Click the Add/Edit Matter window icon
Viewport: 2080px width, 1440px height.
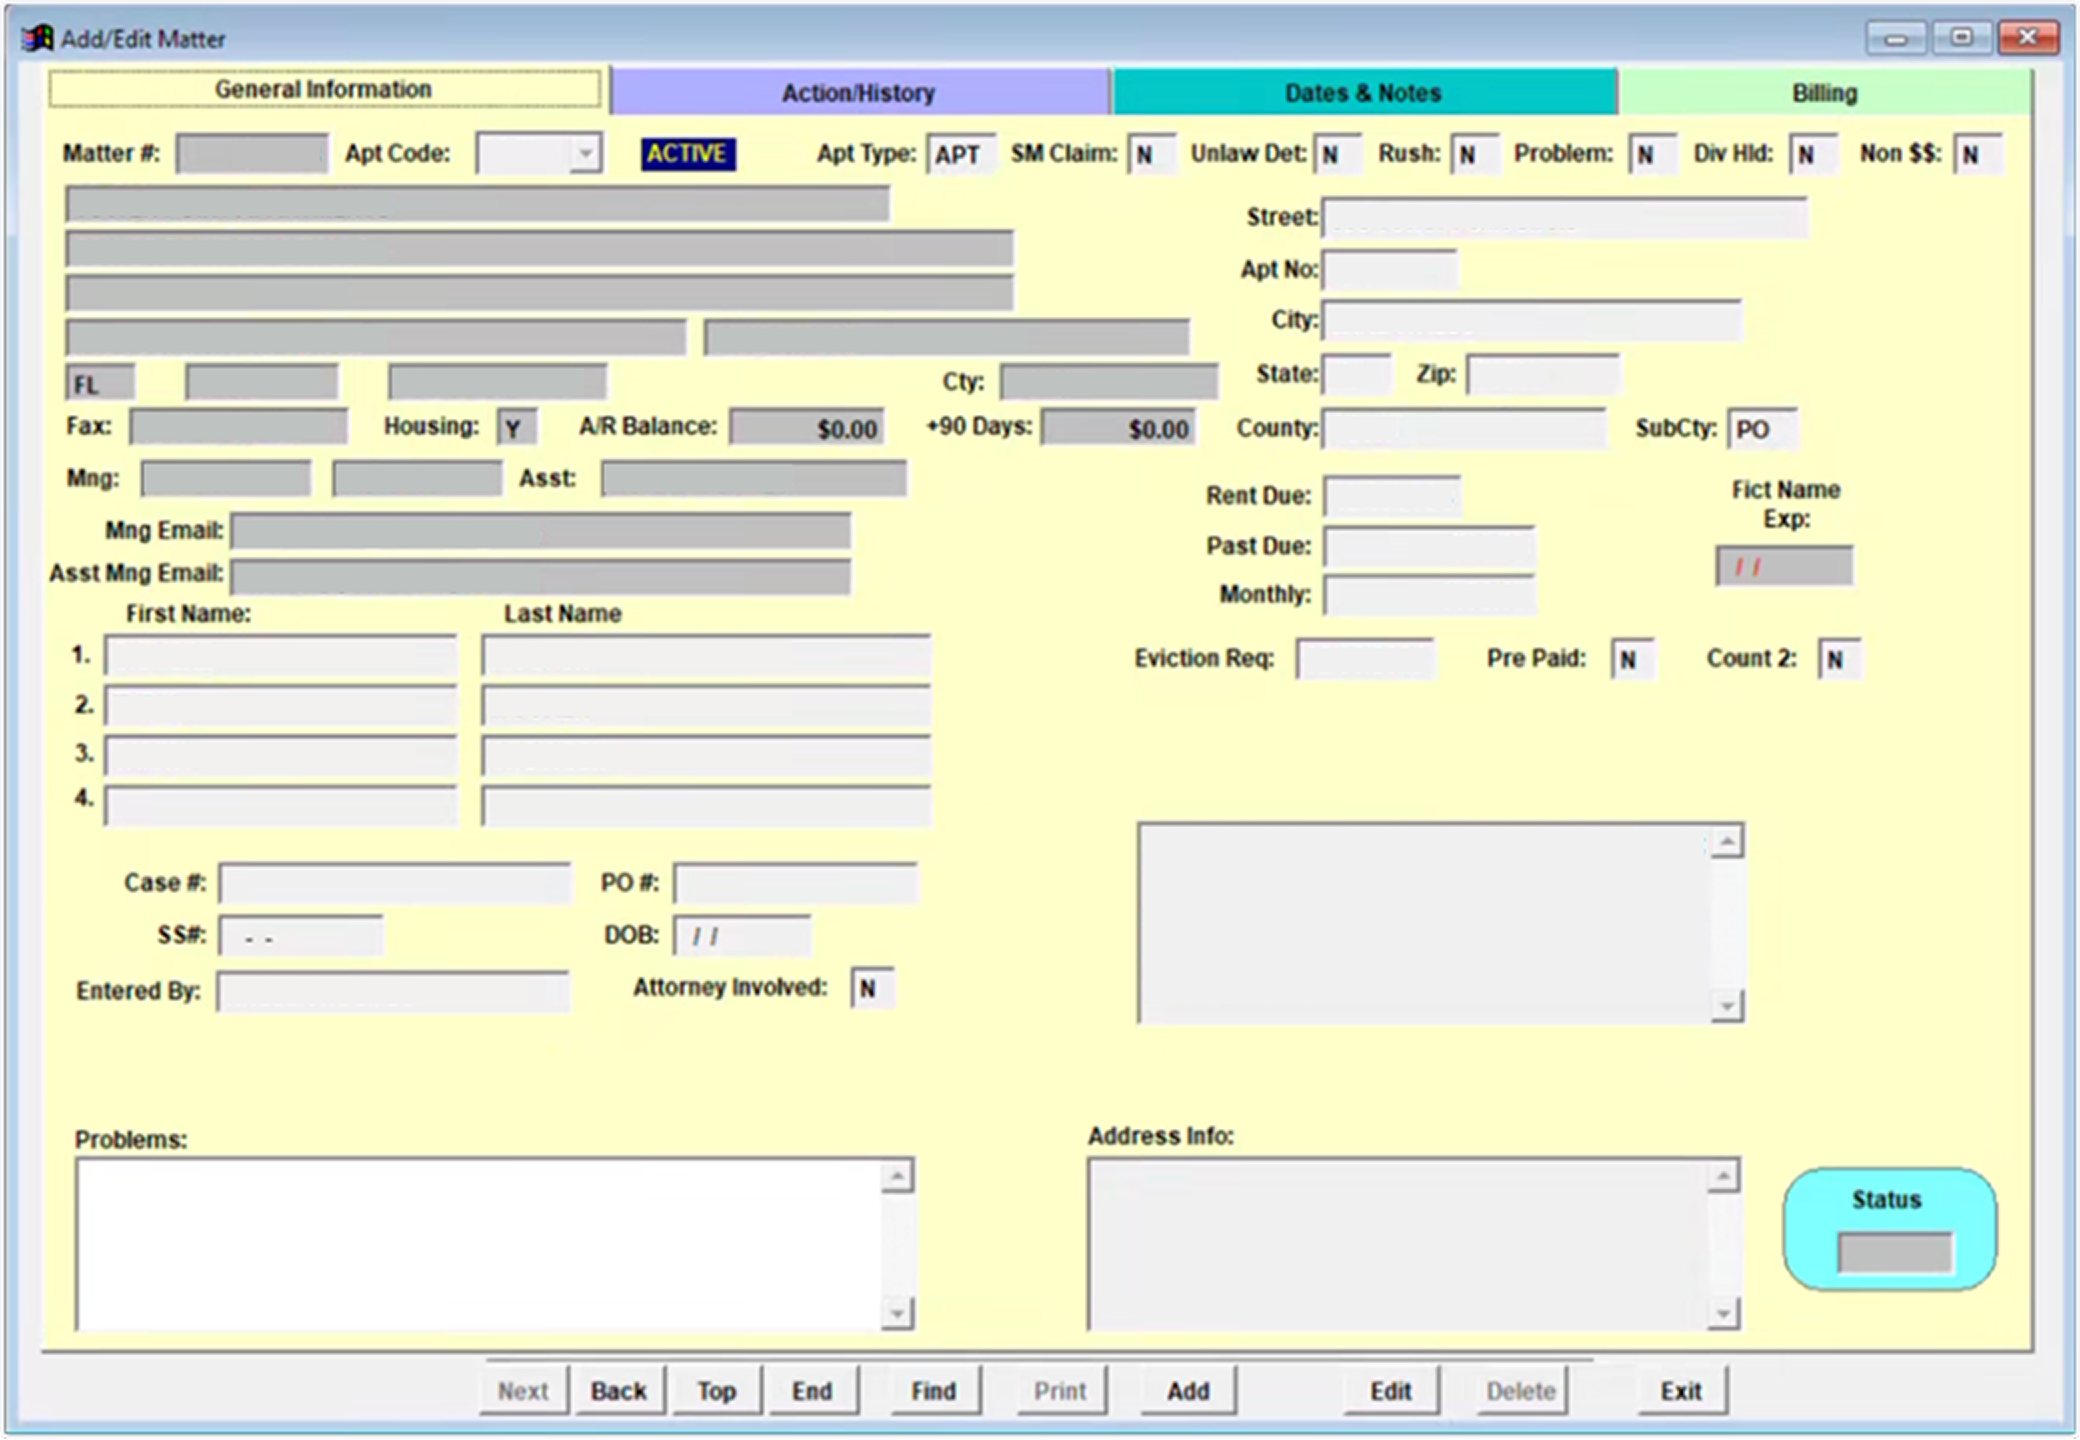point(37,37)
